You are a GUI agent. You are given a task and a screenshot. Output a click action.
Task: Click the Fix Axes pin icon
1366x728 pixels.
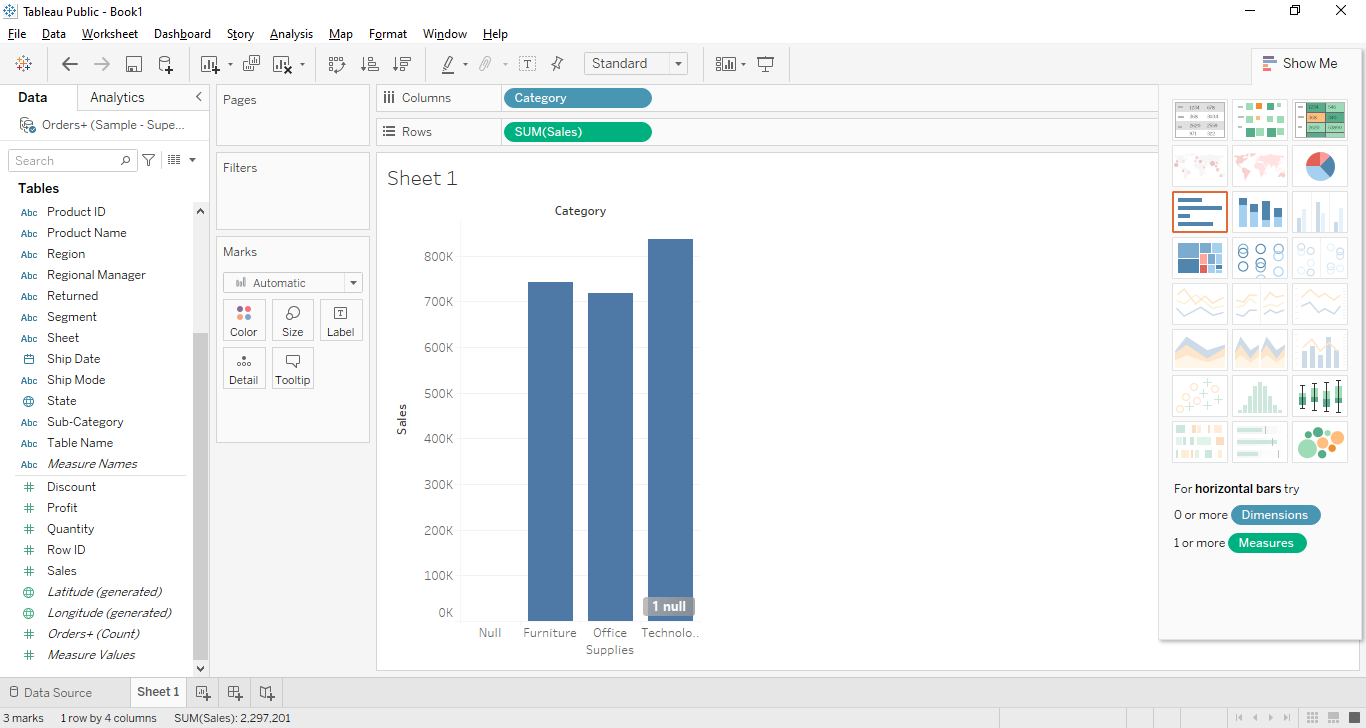coord(558,64)
